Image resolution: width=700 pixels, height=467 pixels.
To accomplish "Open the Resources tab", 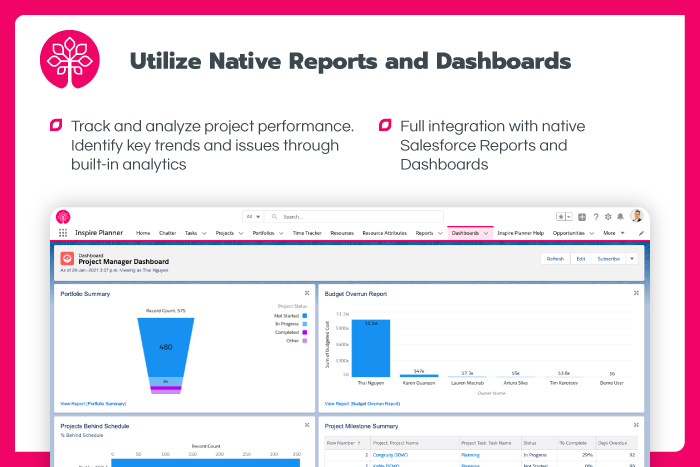I will tap(342, 233).
